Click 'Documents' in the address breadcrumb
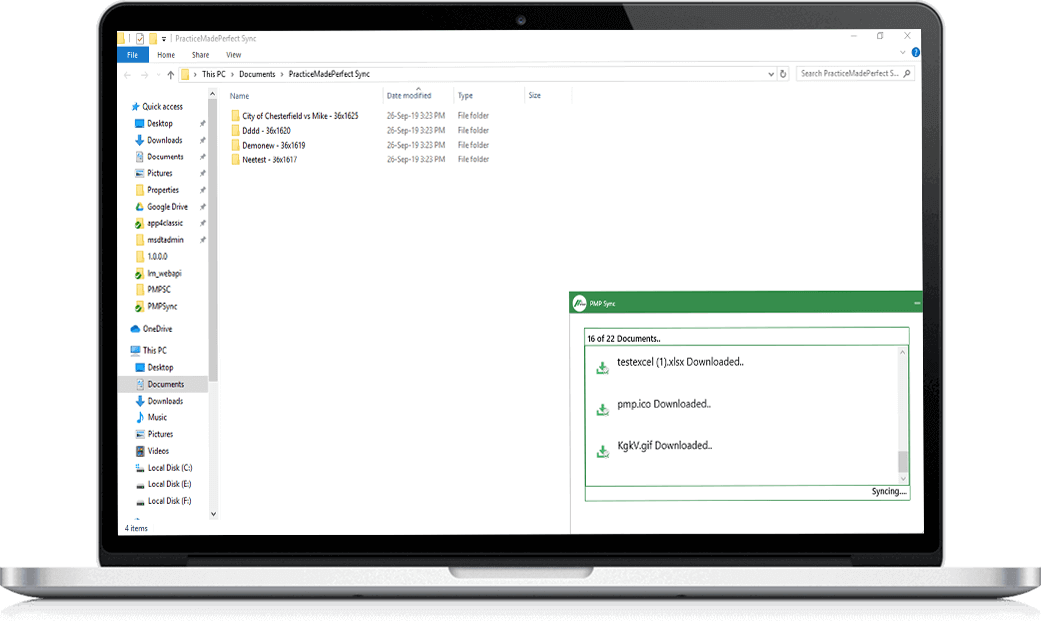This screenshot has width=1041, height=621. click(x=257, y=74)
